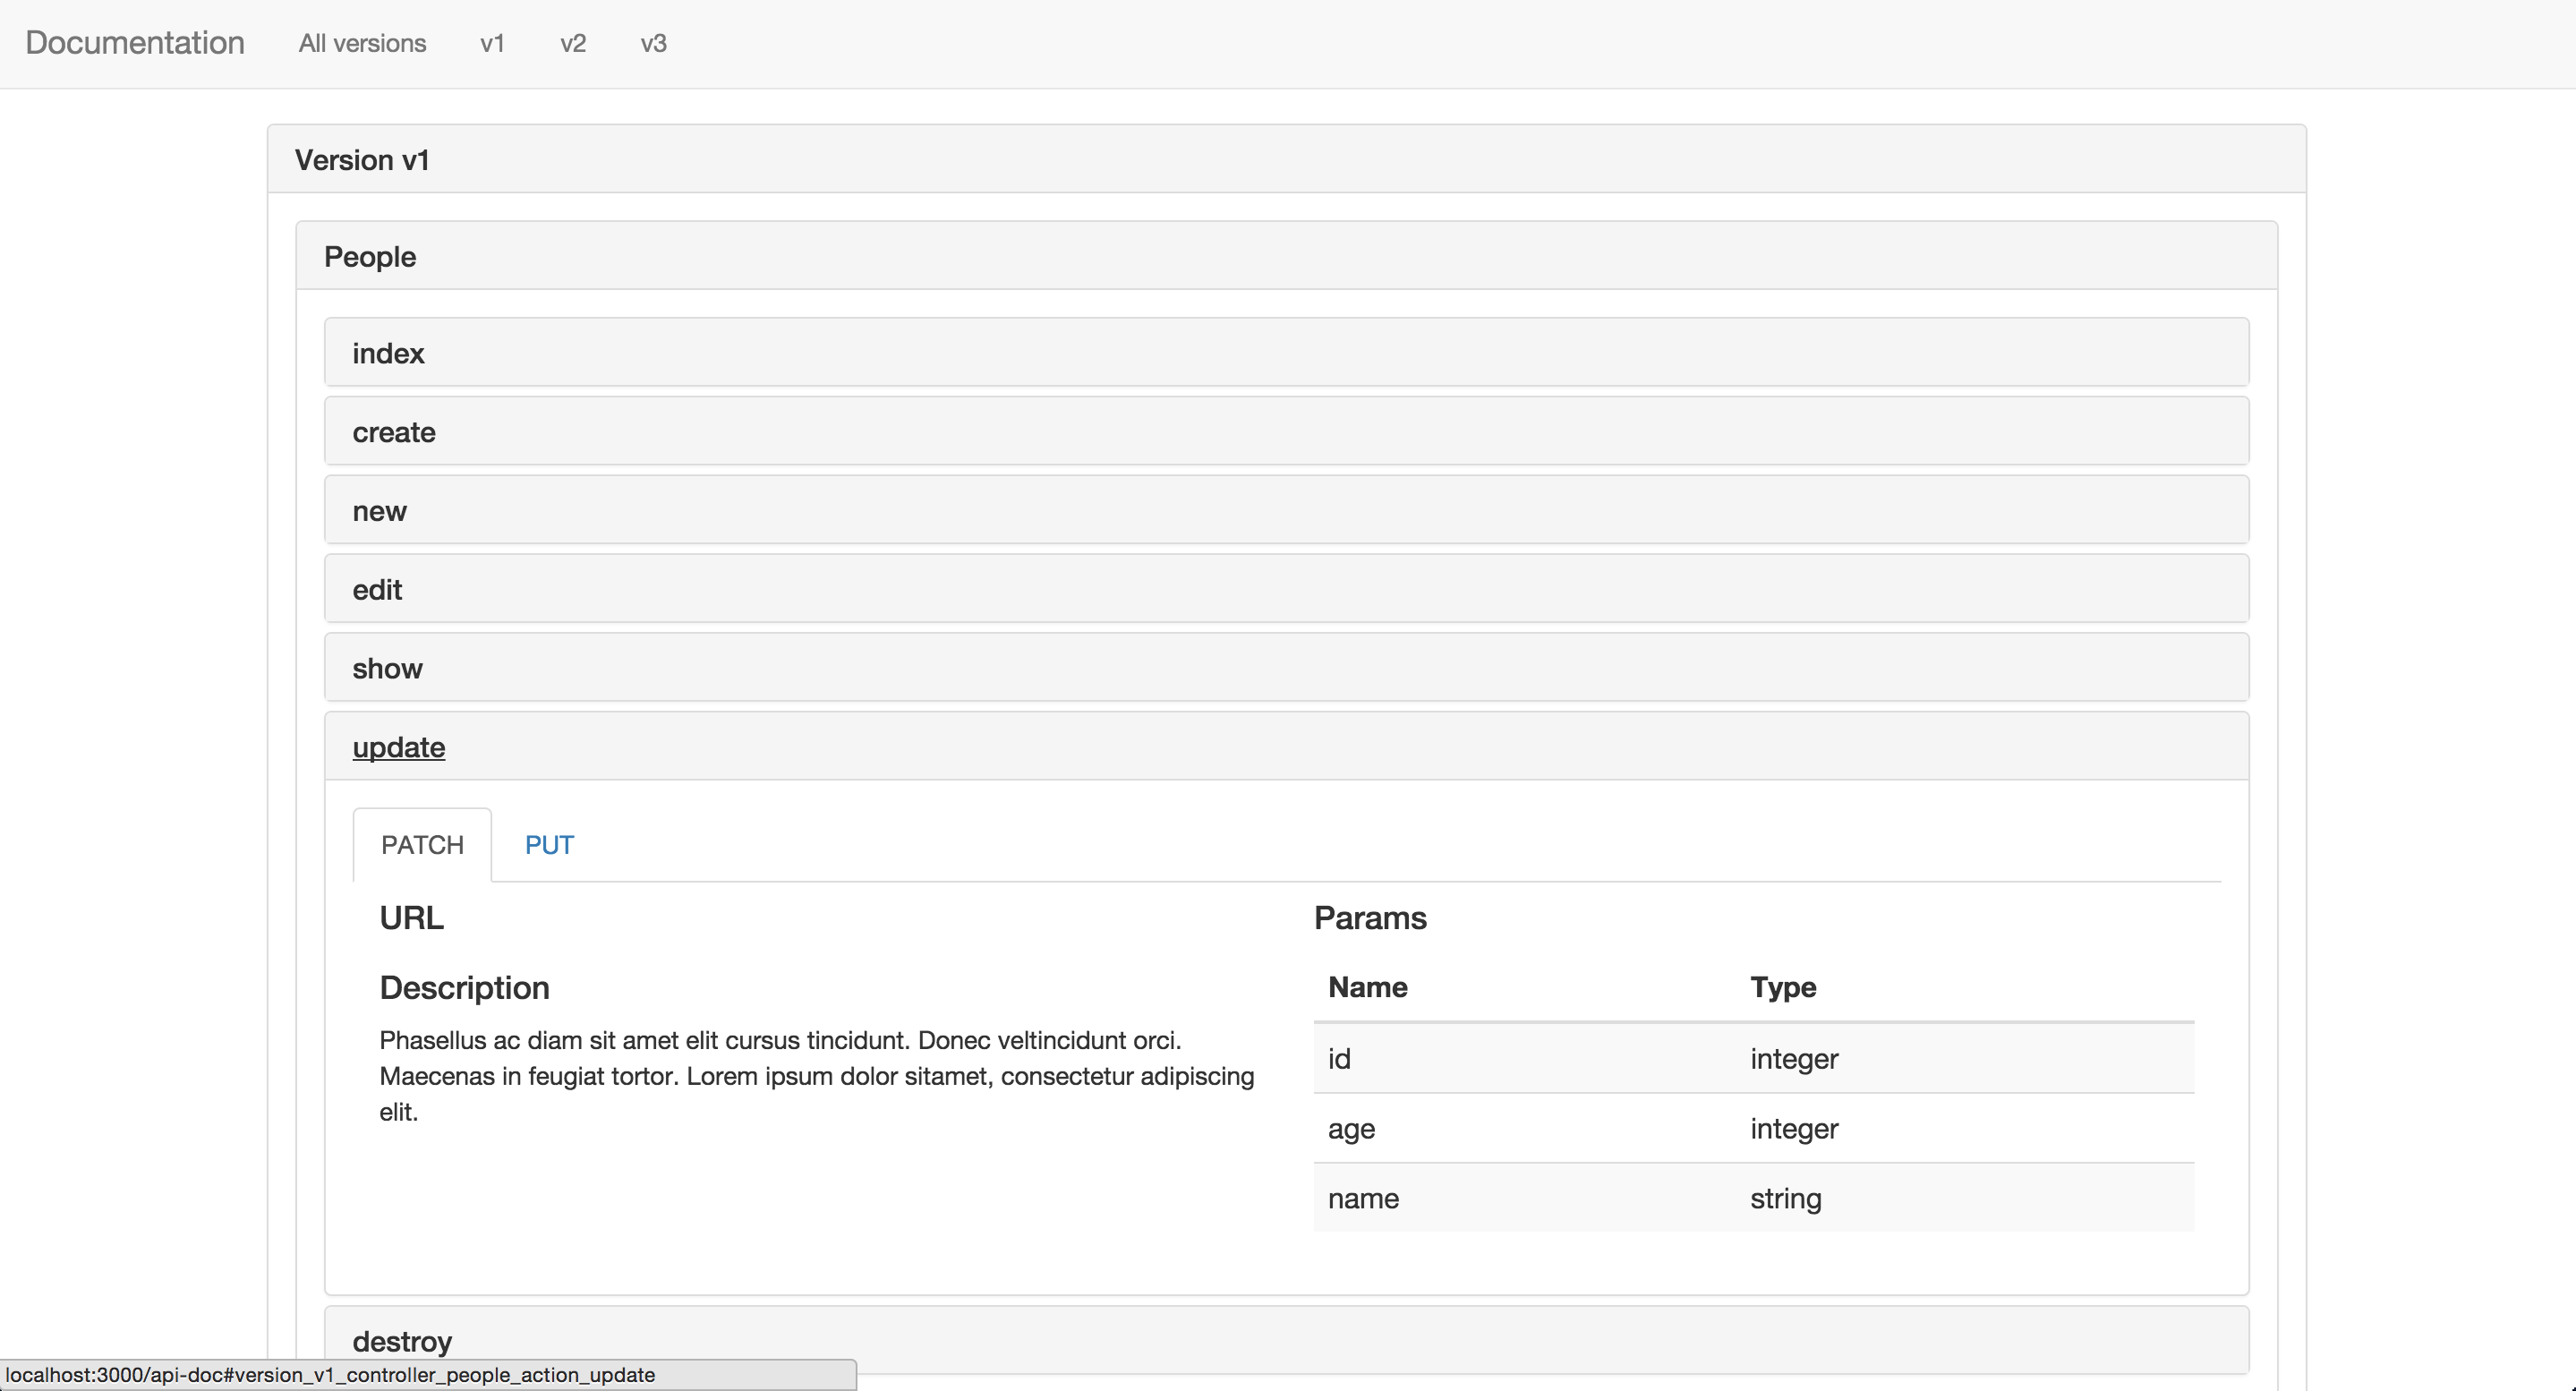Expand the edit action
This screenshot has height=1391, width=2576.
377,590
